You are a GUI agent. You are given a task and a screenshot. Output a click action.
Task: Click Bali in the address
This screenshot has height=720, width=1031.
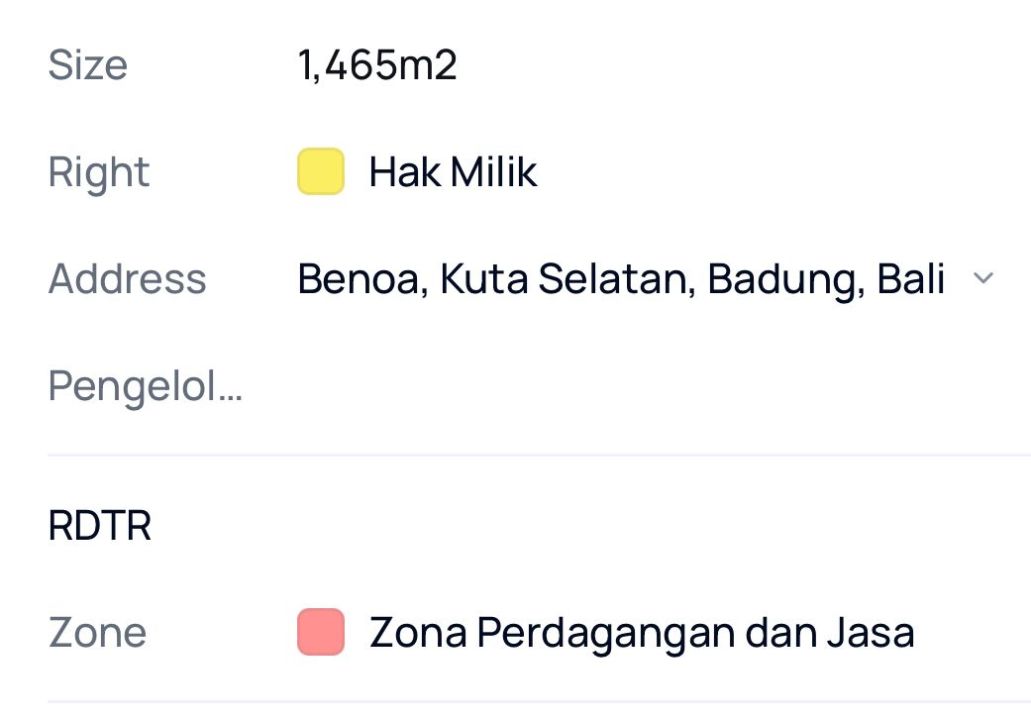click(911, 279)
